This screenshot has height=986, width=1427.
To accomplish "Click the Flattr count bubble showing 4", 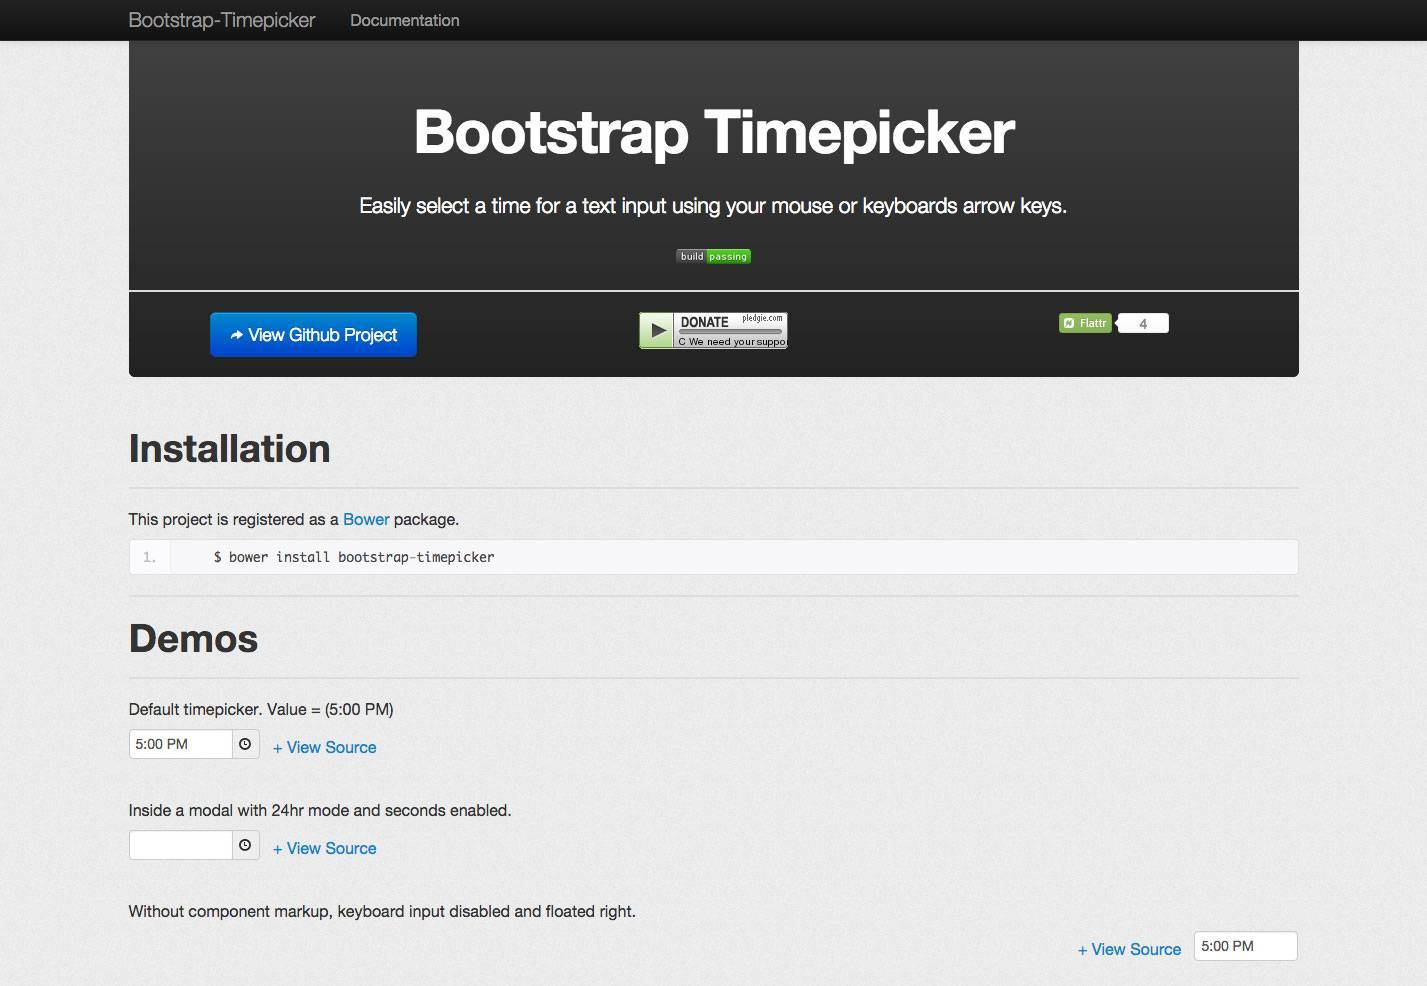I will [x=1143, y=323].
